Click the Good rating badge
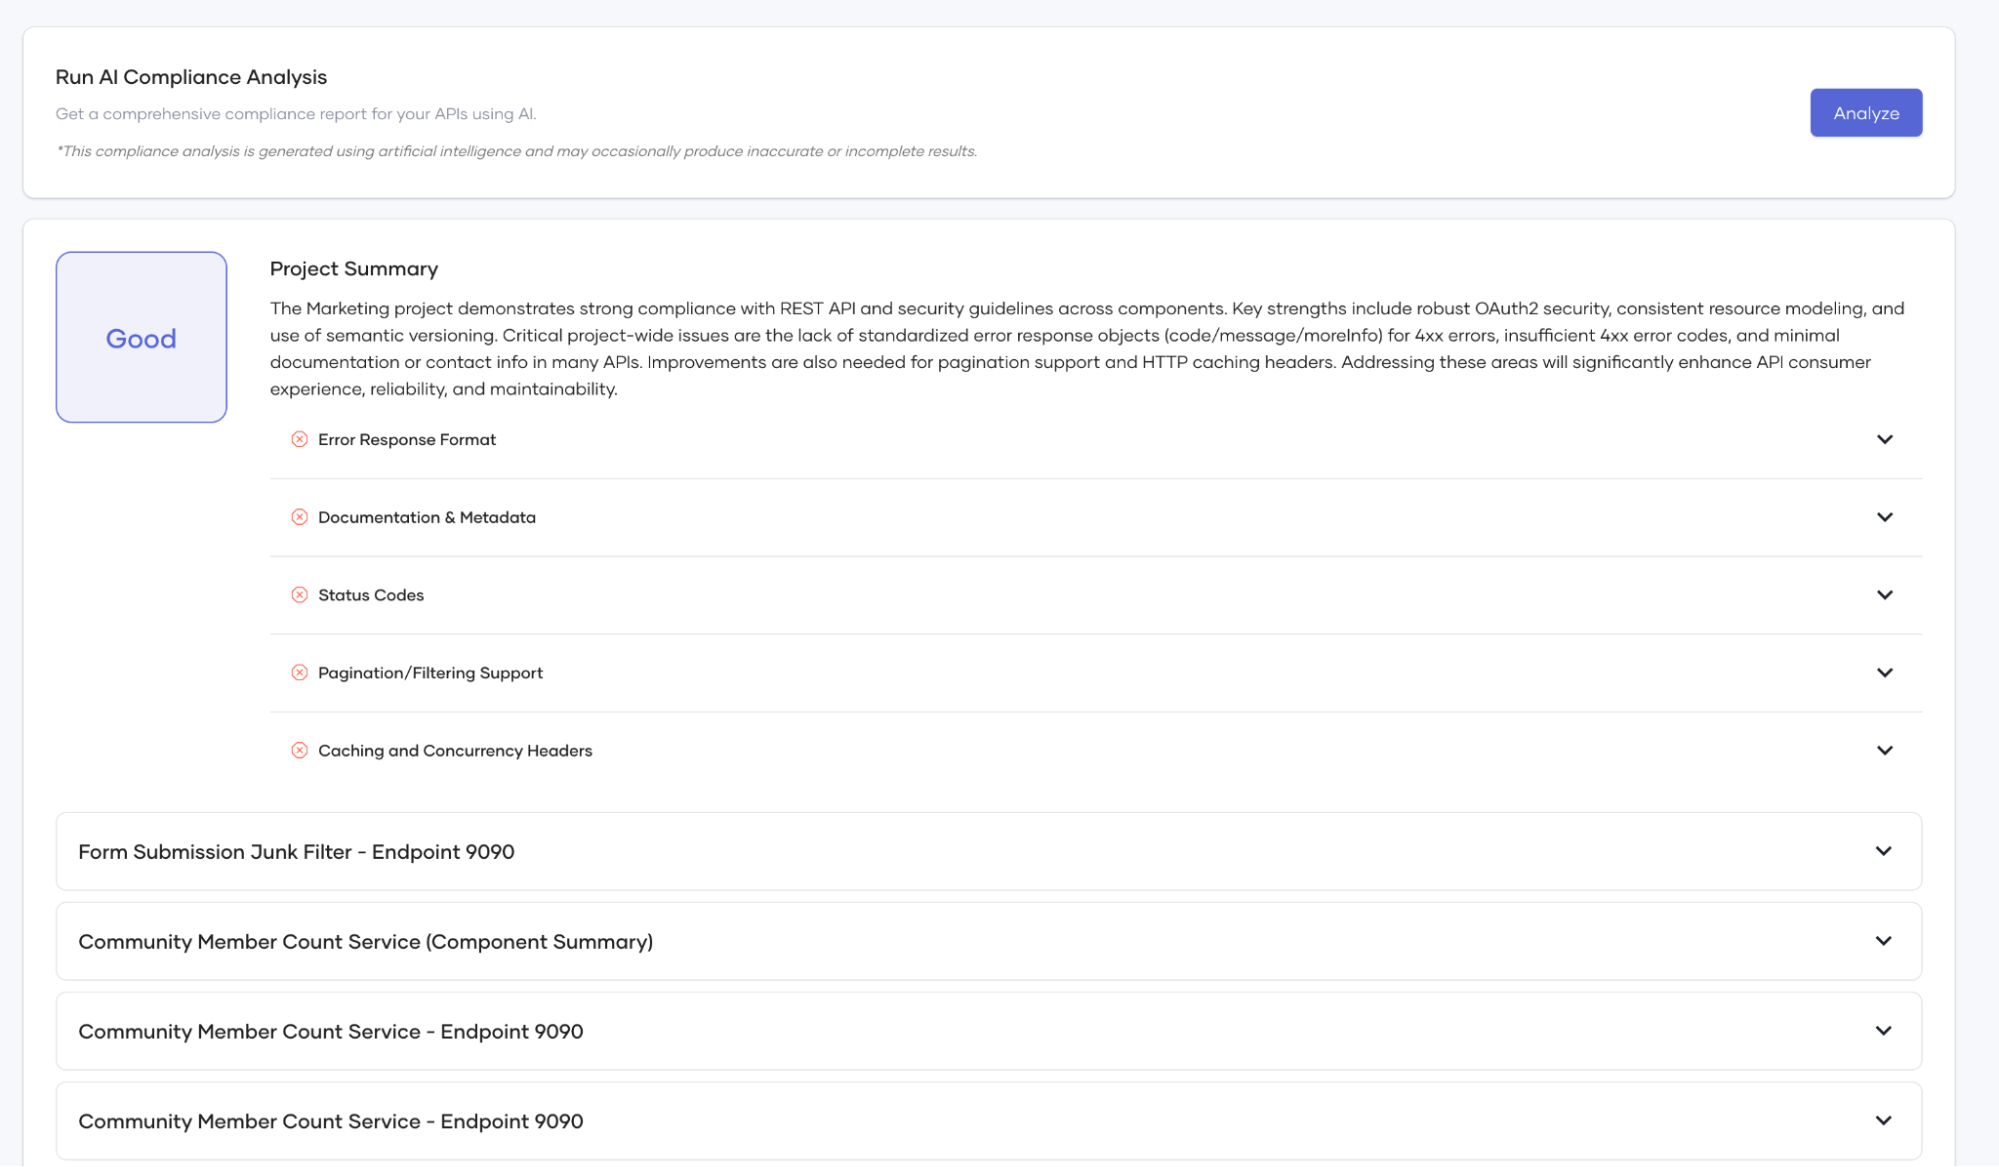1999x1167 pixels. pos(141,338)
